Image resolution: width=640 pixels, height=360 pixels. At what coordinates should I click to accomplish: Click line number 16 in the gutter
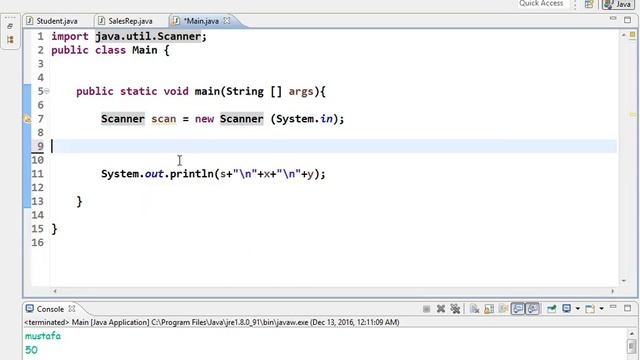click(38, 242)
